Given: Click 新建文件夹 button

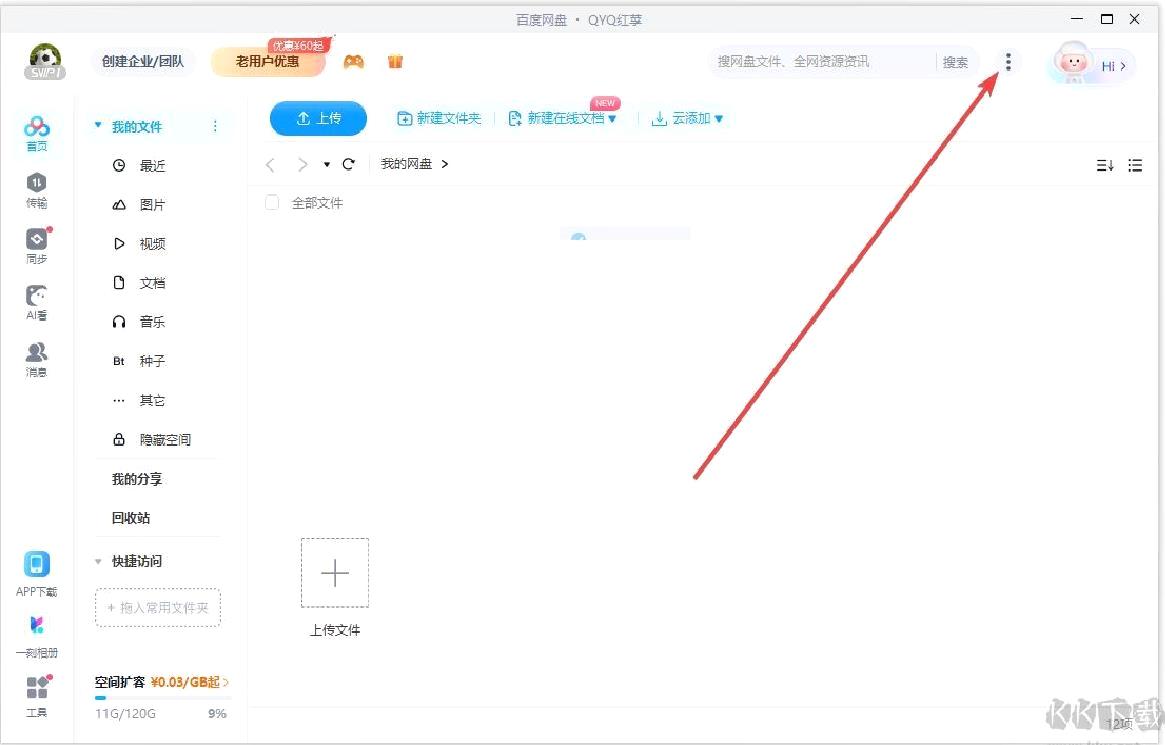Looking at the screenshot, I should [439, 118].
